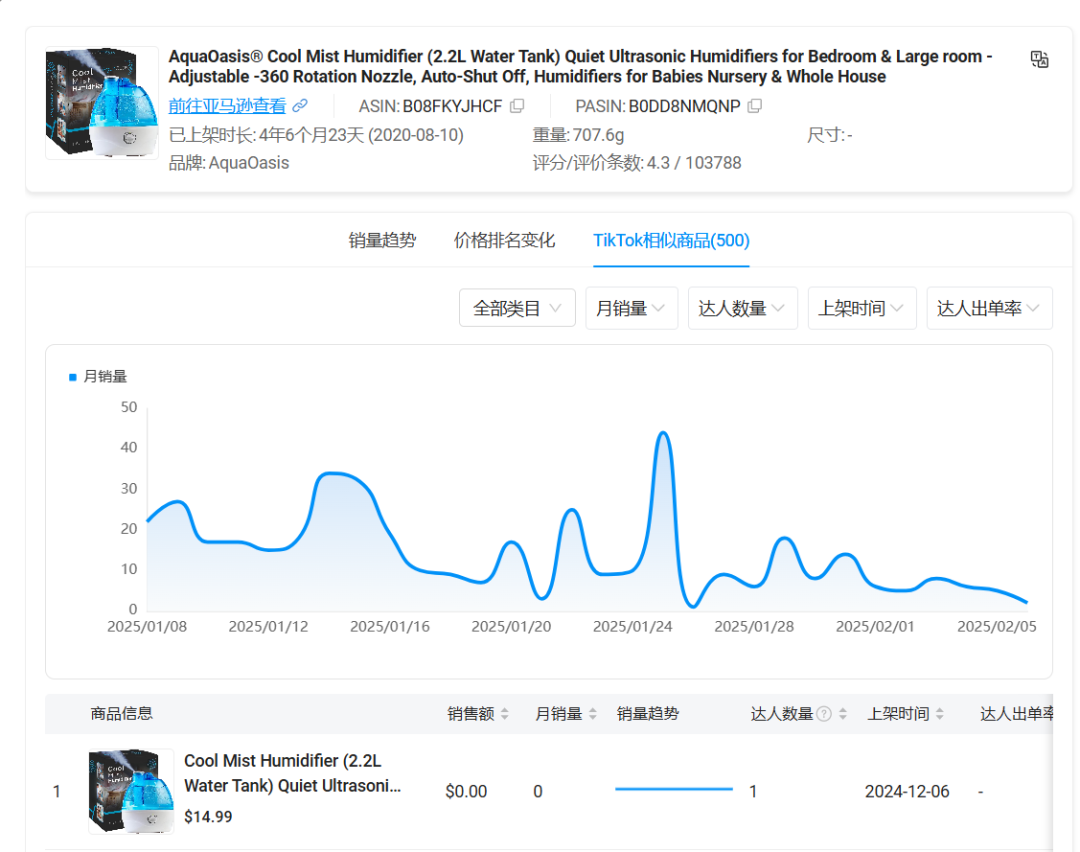1080x852 pixels.
Task: Click the link chain icon beside 前往亚马逊查看
Action: point(300,106)
